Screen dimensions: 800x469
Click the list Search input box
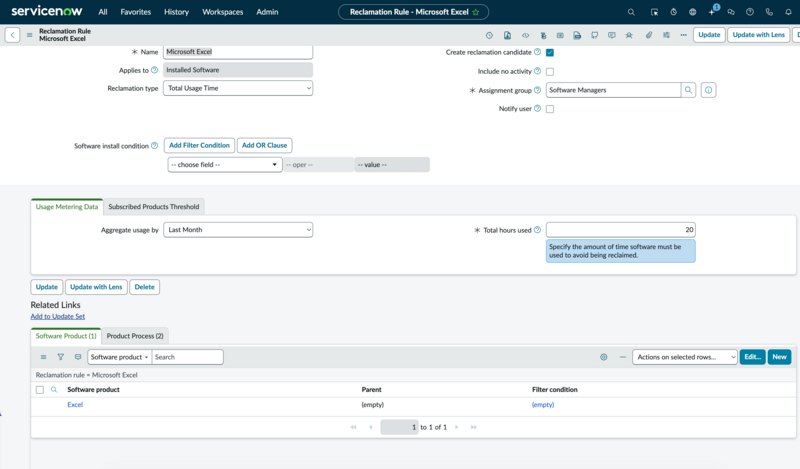click(187, 357)
